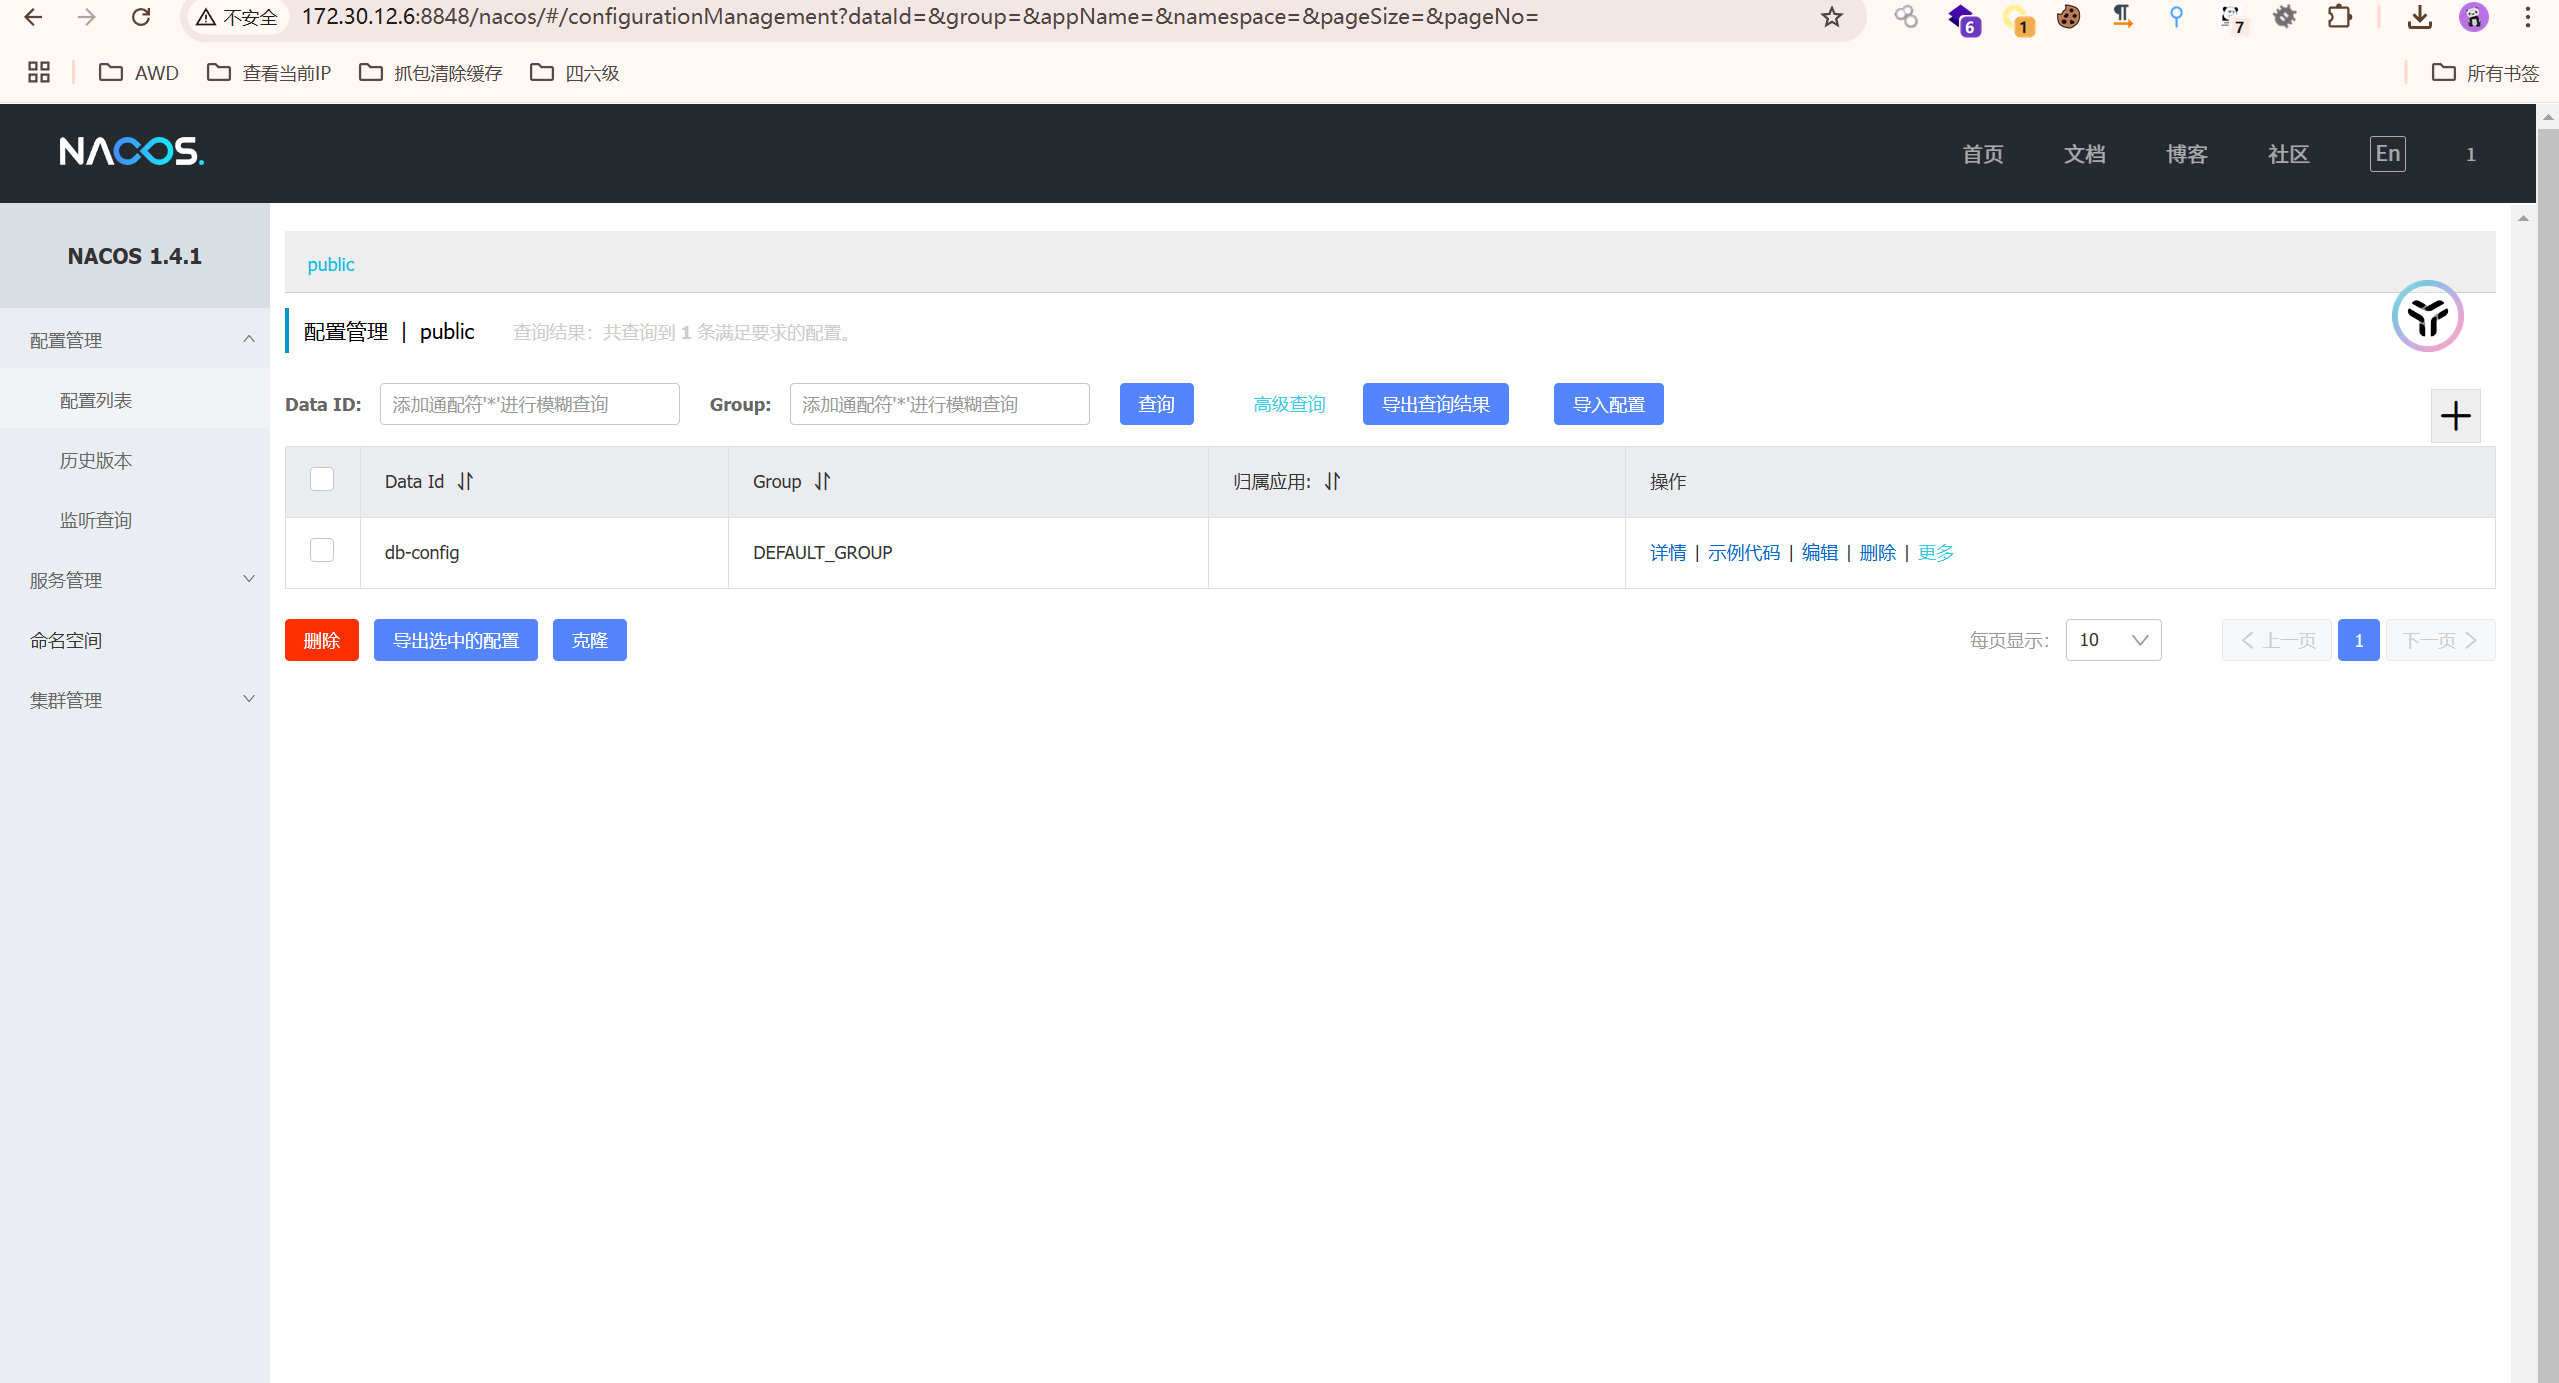Click the cookie extension icon
The height and width of the screenshot is (1383, 2559).
click(x=2068, y=17)
